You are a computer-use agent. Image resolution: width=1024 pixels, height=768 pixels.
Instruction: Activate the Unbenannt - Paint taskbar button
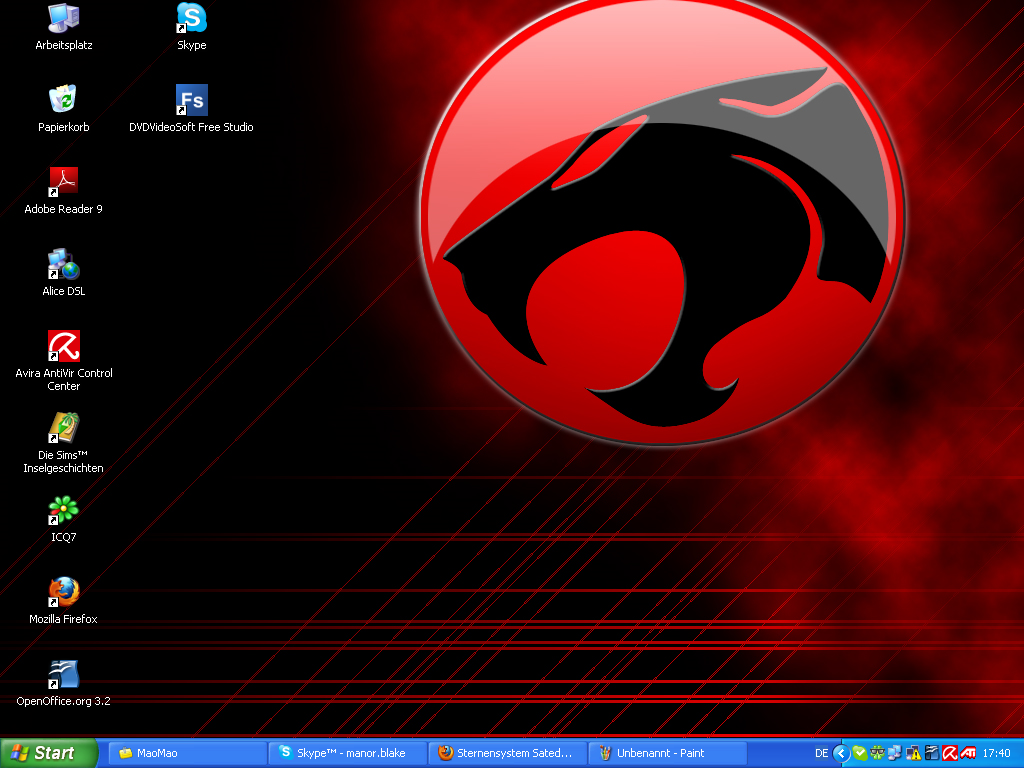[667, 753]
